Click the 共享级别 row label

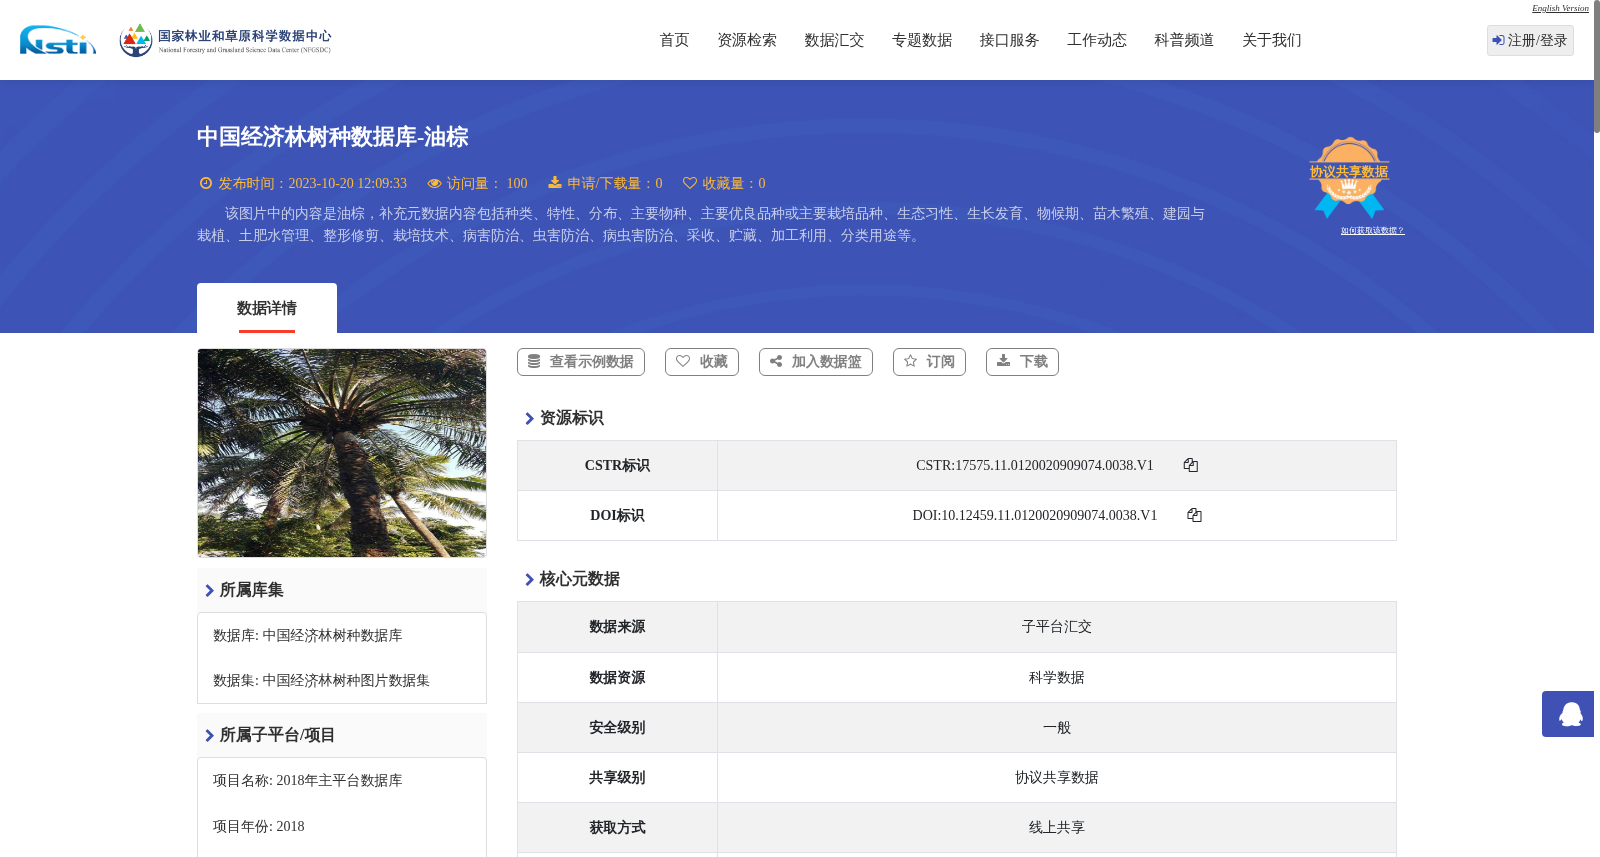[617, 778]
